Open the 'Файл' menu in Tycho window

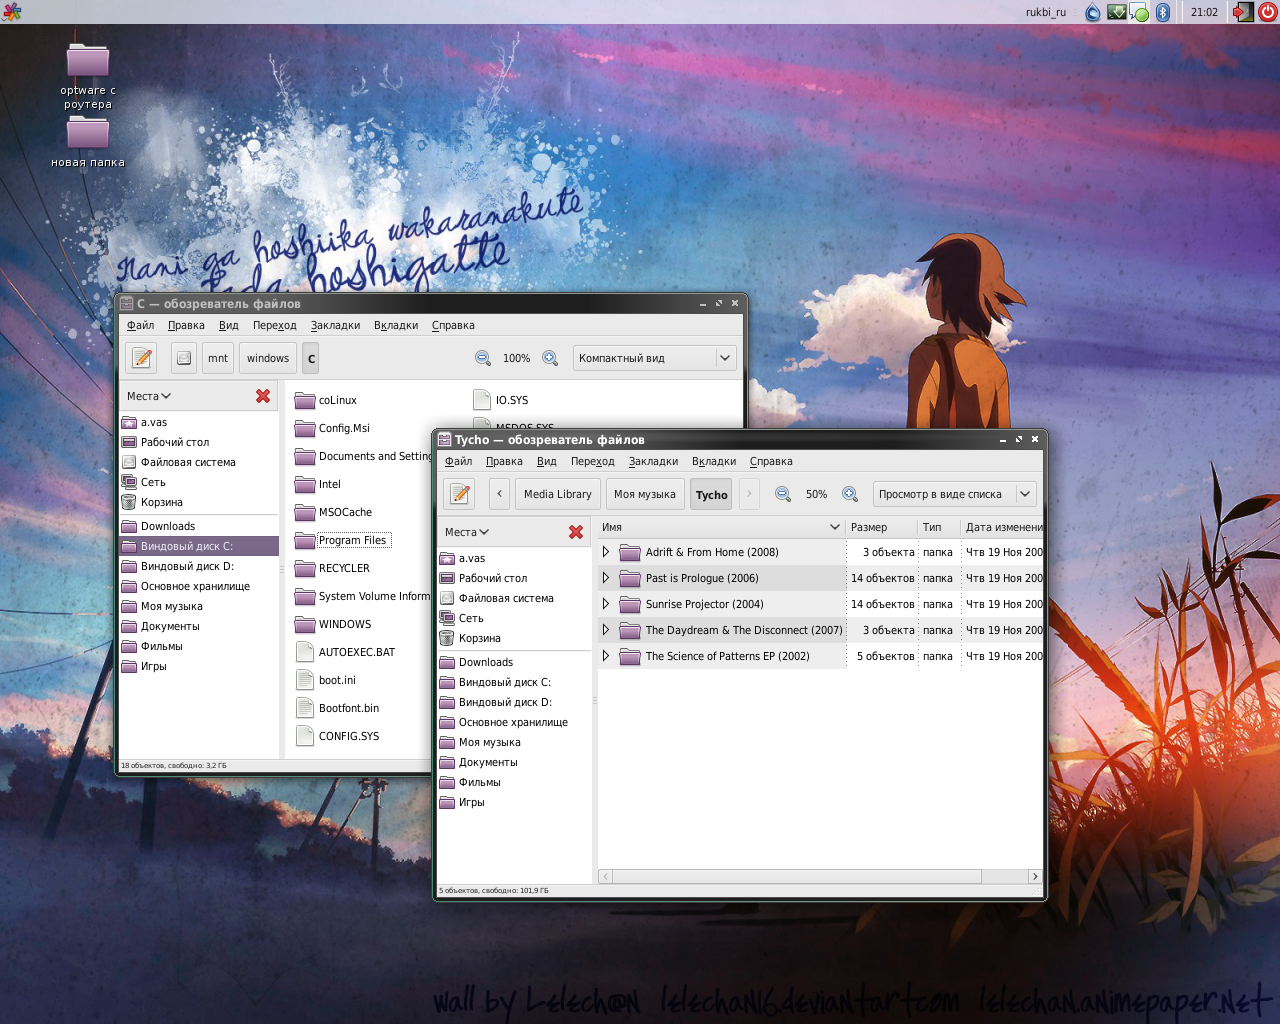(x=459, y=461)
